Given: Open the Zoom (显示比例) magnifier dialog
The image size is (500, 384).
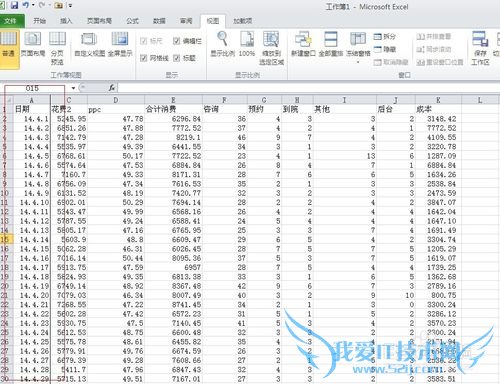Looking at the screenshot, I should point(222,44).
